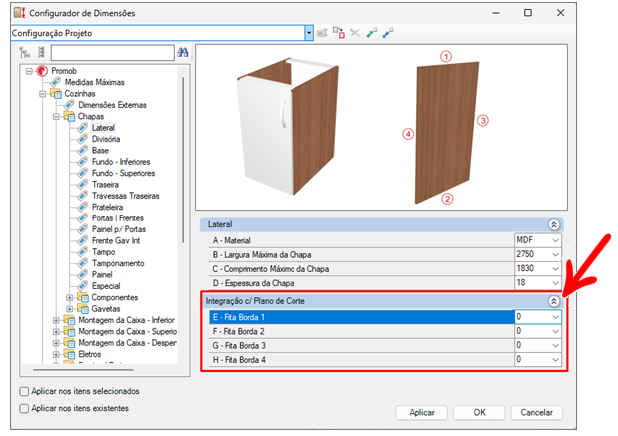Screen dimensions: 618x436
Task: Click the blue arrow export icon
Action: coord(389,32)
